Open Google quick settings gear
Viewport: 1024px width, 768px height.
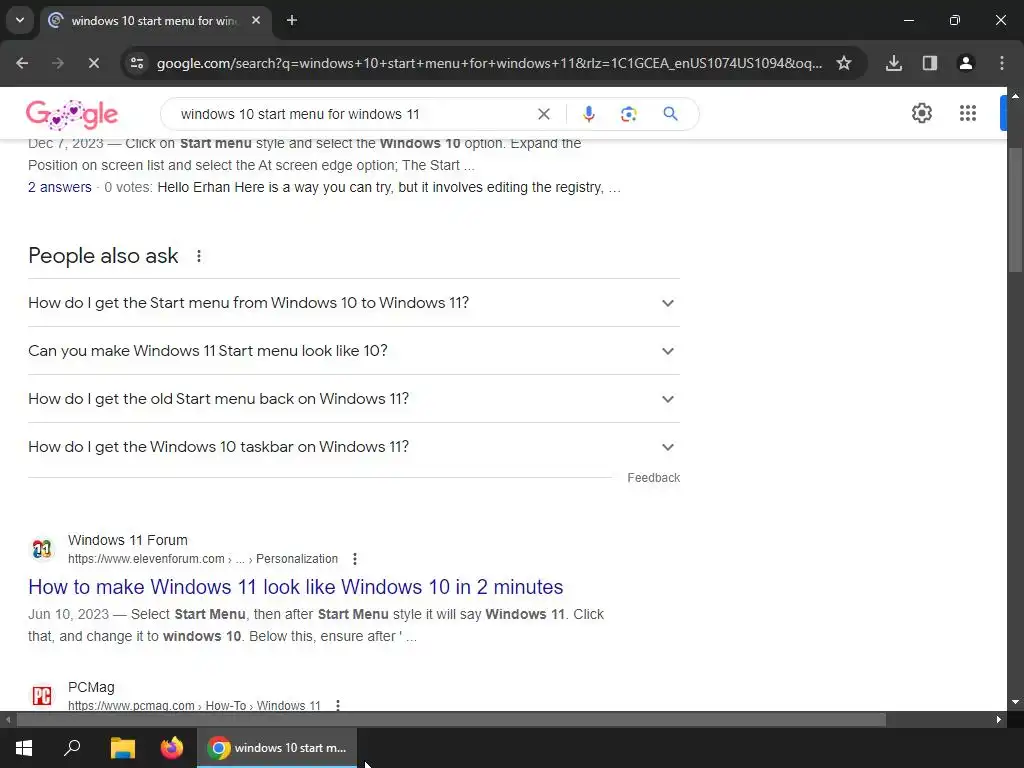pos(921,113)
